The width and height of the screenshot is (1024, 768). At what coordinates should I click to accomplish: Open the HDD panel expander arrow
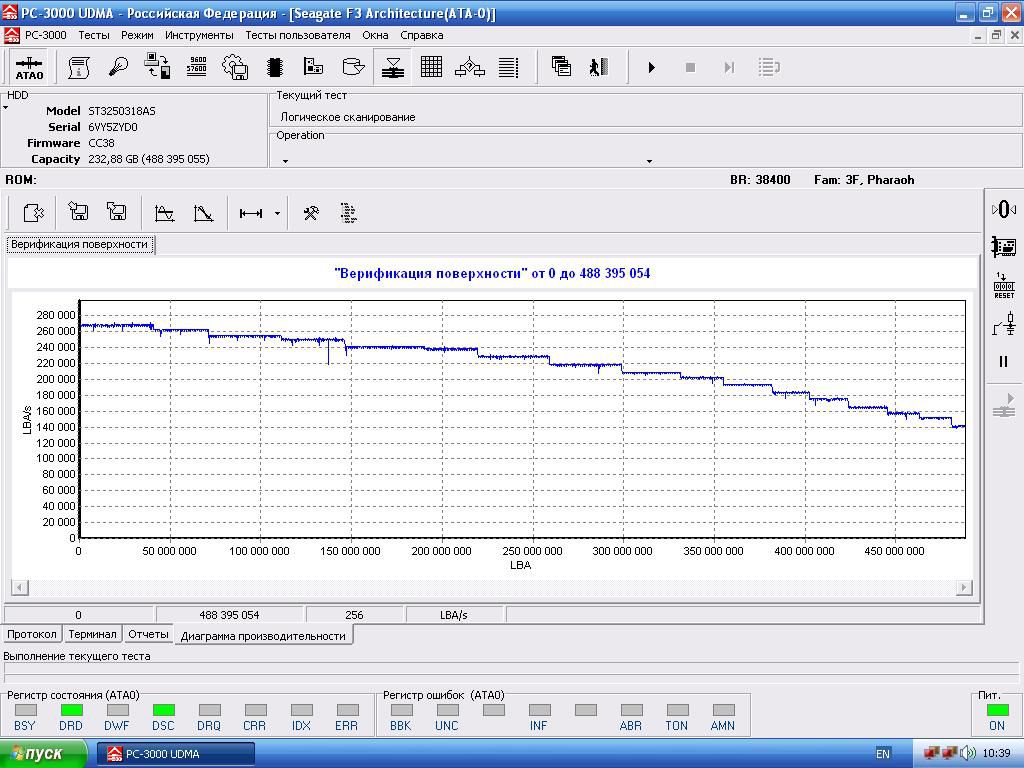(x=6, y=108)
